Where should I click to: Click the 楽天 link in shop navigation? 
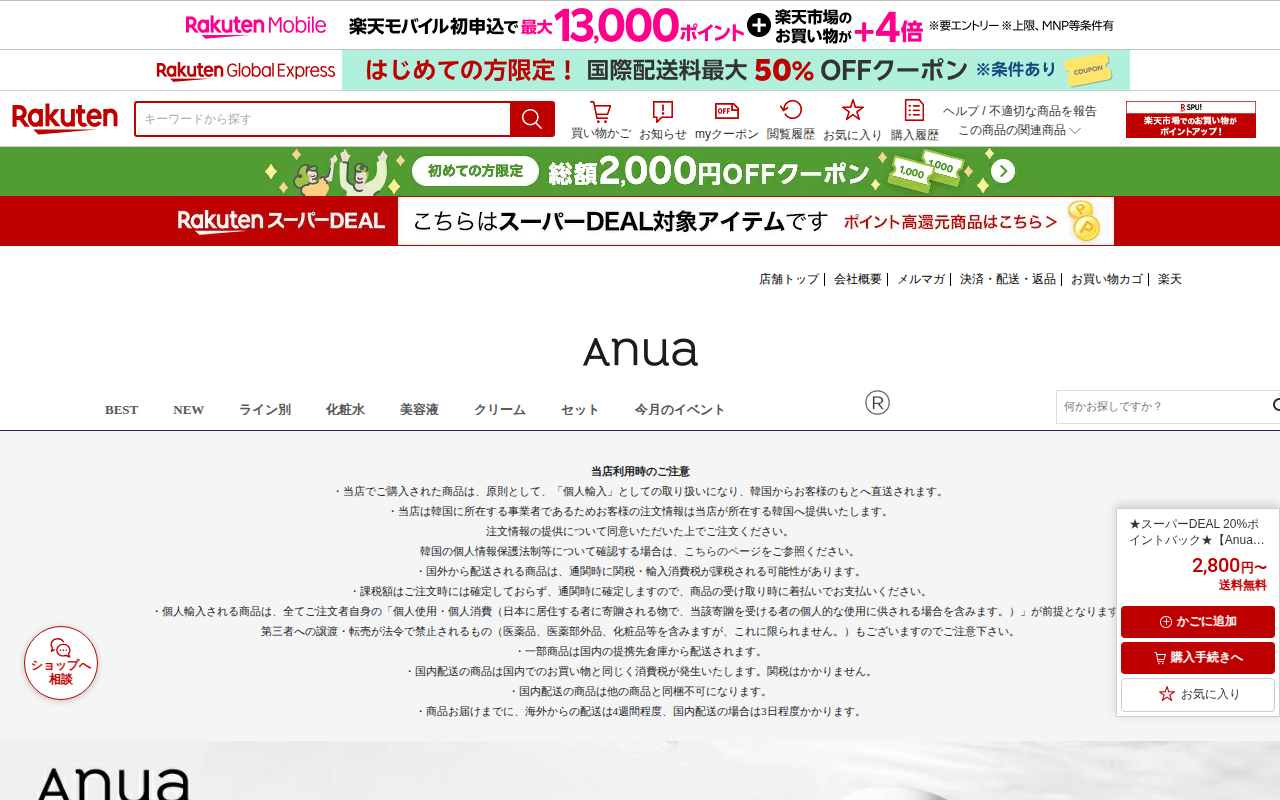(x=1170, y=279)
